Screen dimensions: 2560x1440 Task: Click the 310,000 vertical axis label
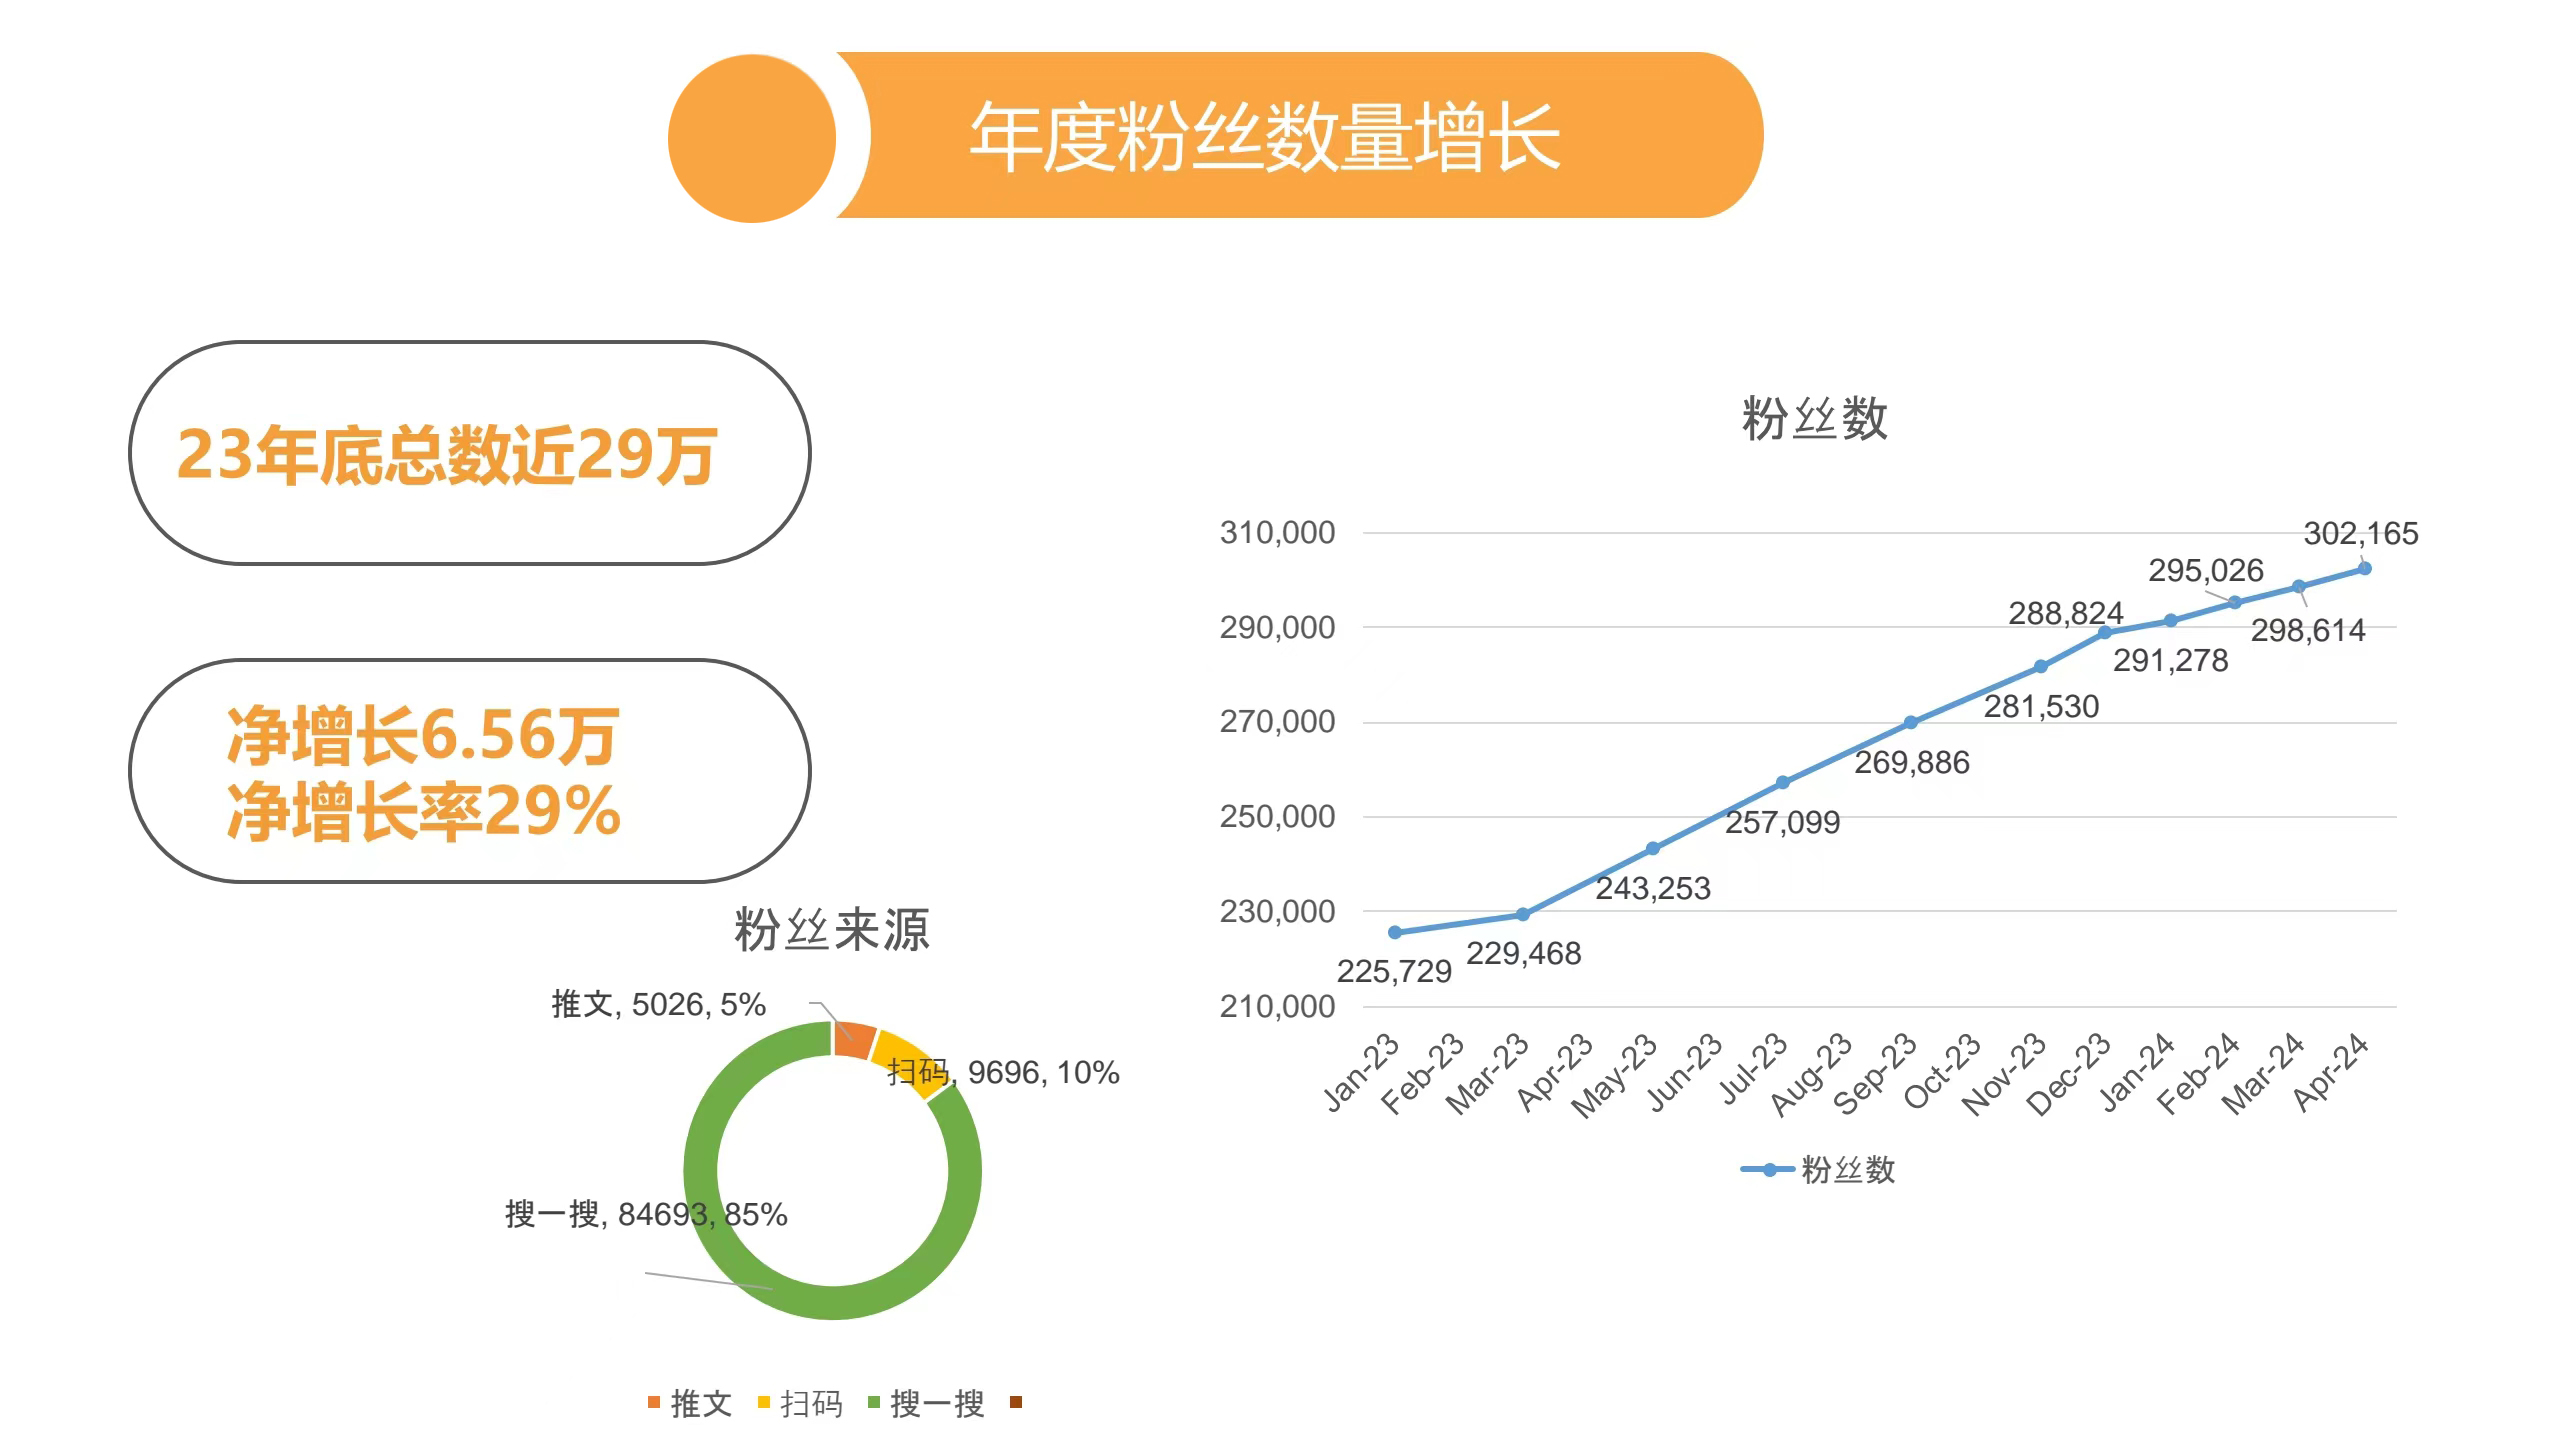coord(1277,533)
